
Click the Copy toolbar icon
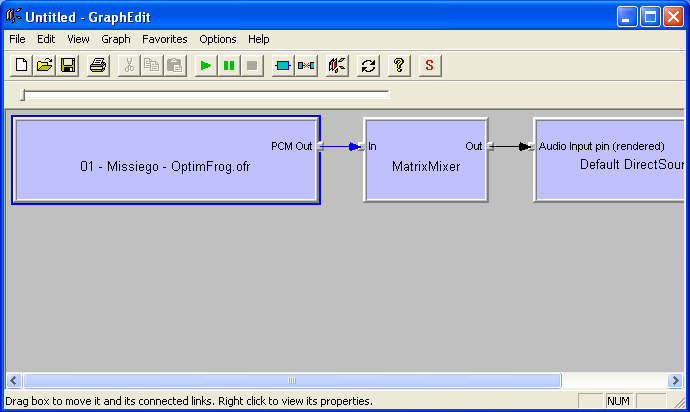click(152, 66)
